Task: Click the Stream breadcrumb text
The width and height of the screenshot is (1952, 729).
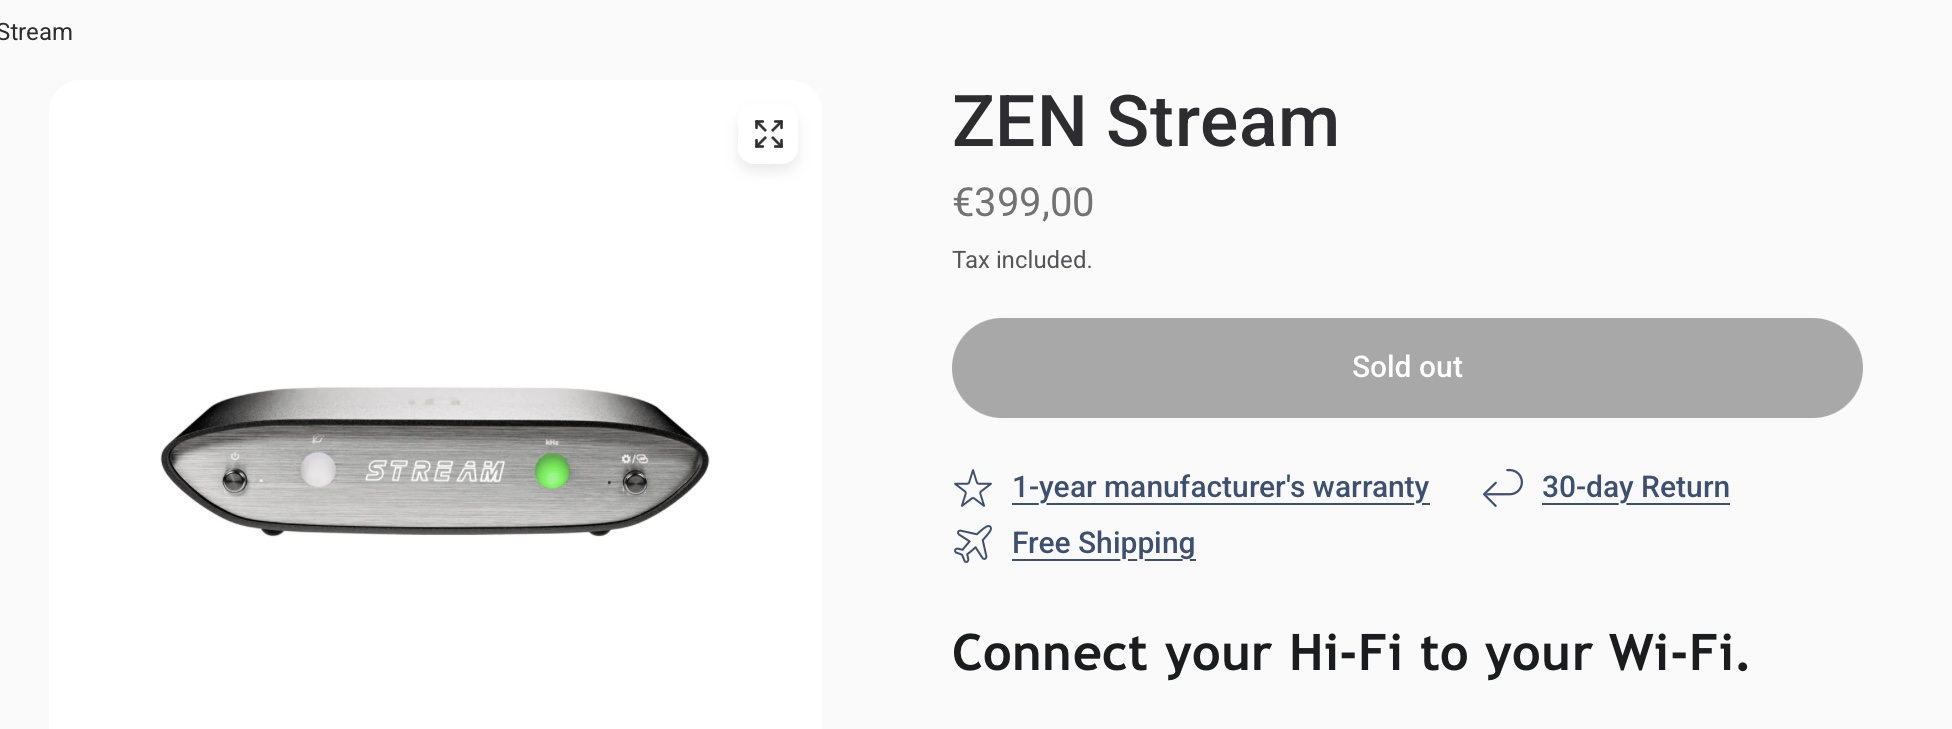Action: [x=36, y=32]
